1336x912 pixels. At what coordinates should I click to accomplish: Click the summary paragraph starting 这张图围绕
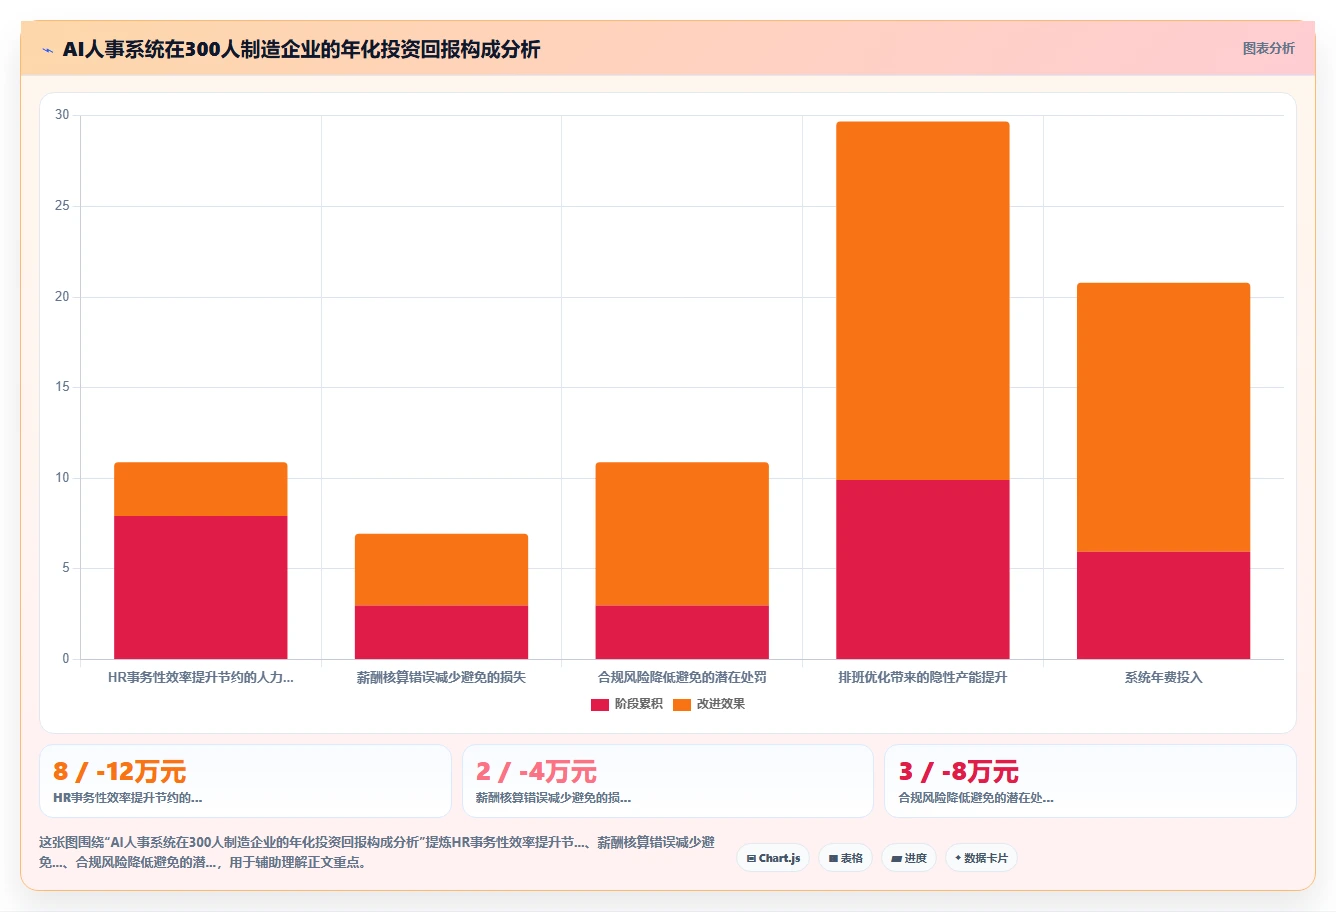[377, 852]
